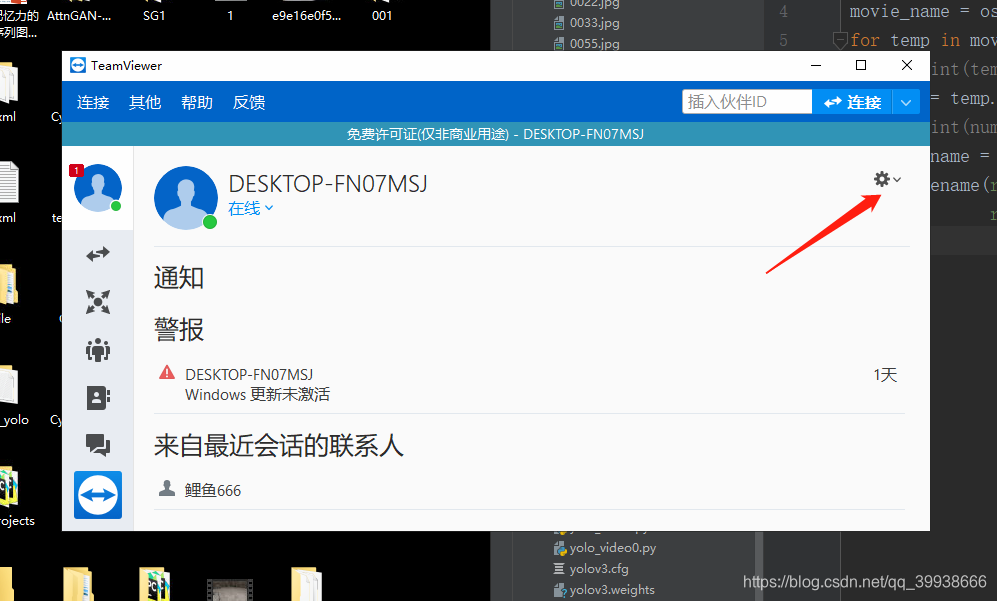Select yolov3.cfg in the IDE file tree
Image resolution: width=997 pixels, height=601 pixels.
coord(591,569)
